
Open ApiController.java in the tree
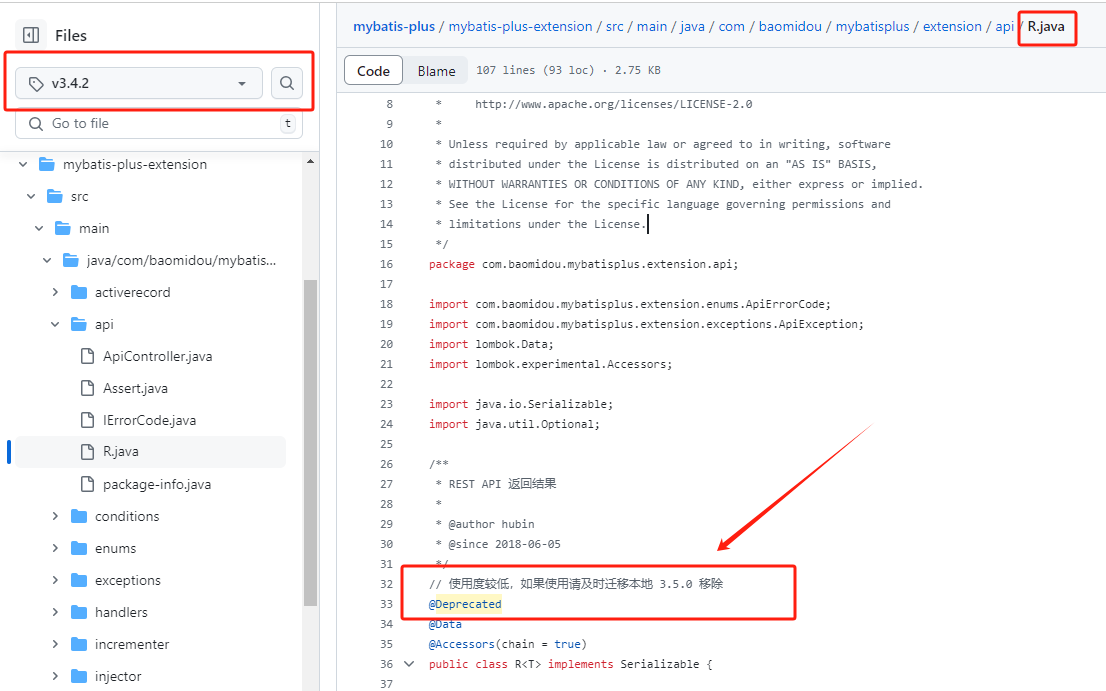pos(157,356)
